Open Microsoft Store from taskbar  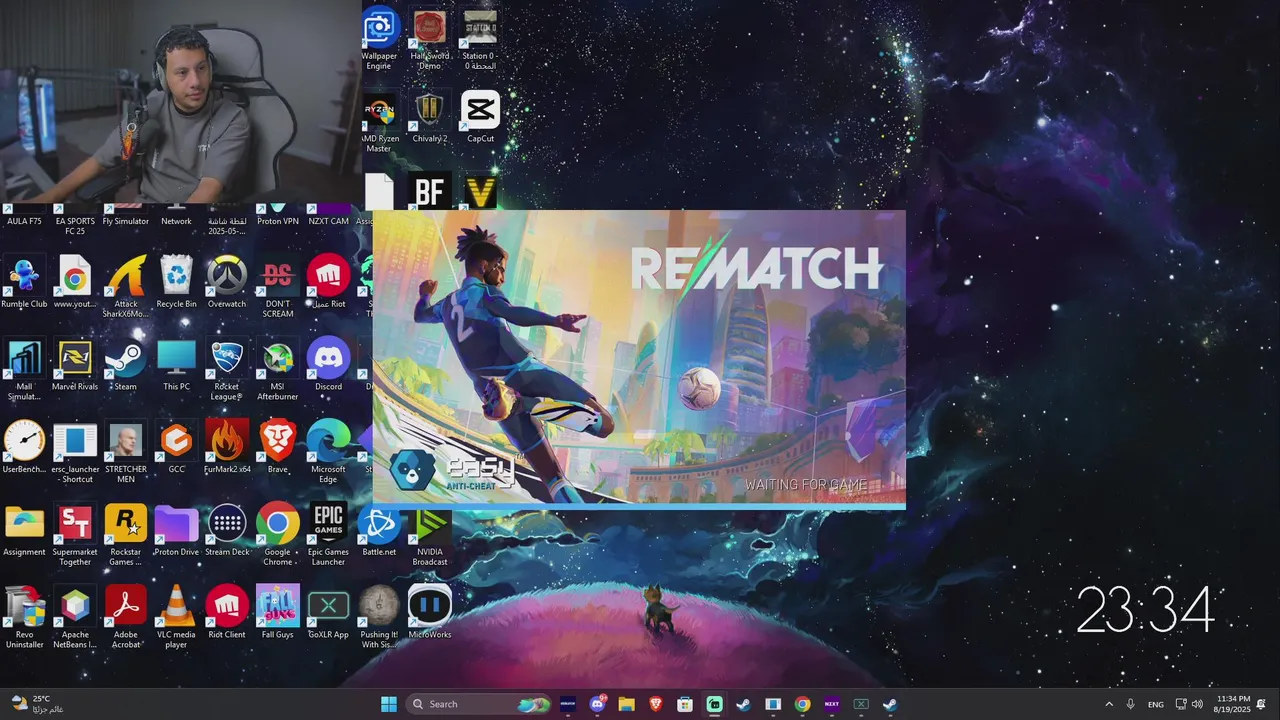point(685,704)
